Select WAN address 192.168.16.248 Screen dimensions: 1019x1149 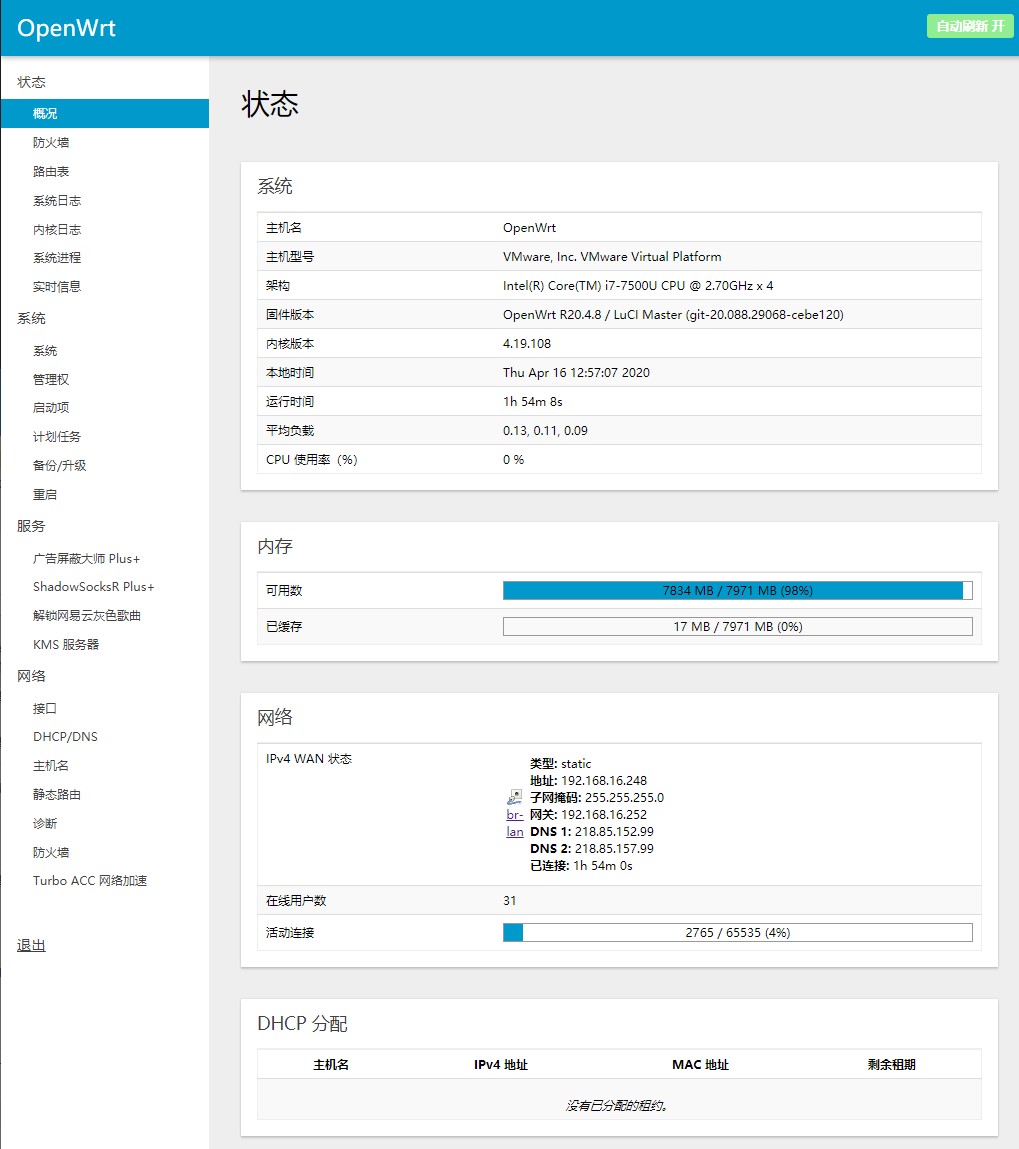point(604,780)
